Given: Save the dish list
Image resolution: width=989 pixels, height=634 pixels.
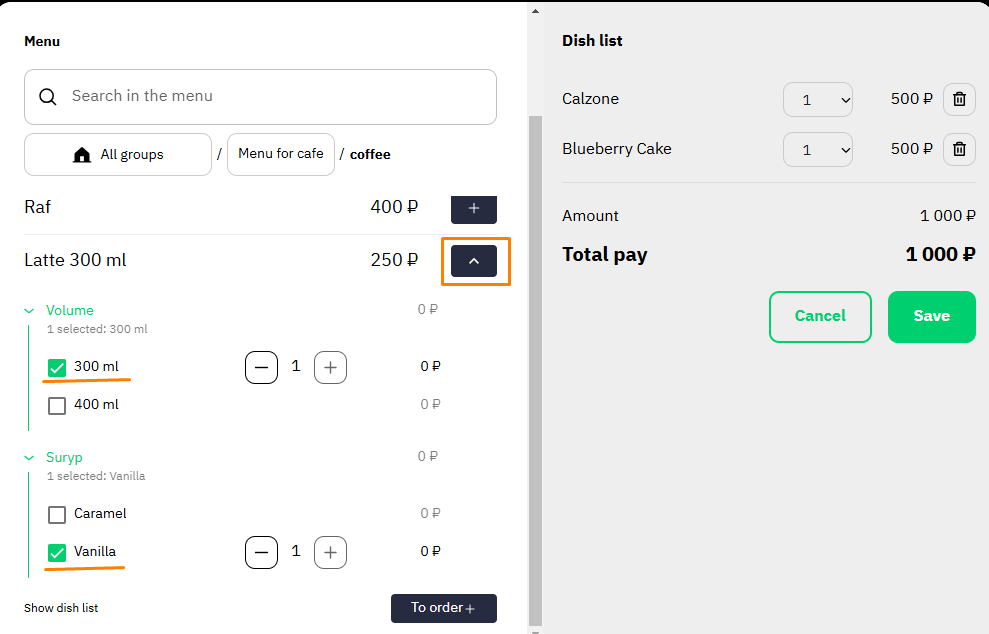Looking at the screenshot, I should click(932, 317).
